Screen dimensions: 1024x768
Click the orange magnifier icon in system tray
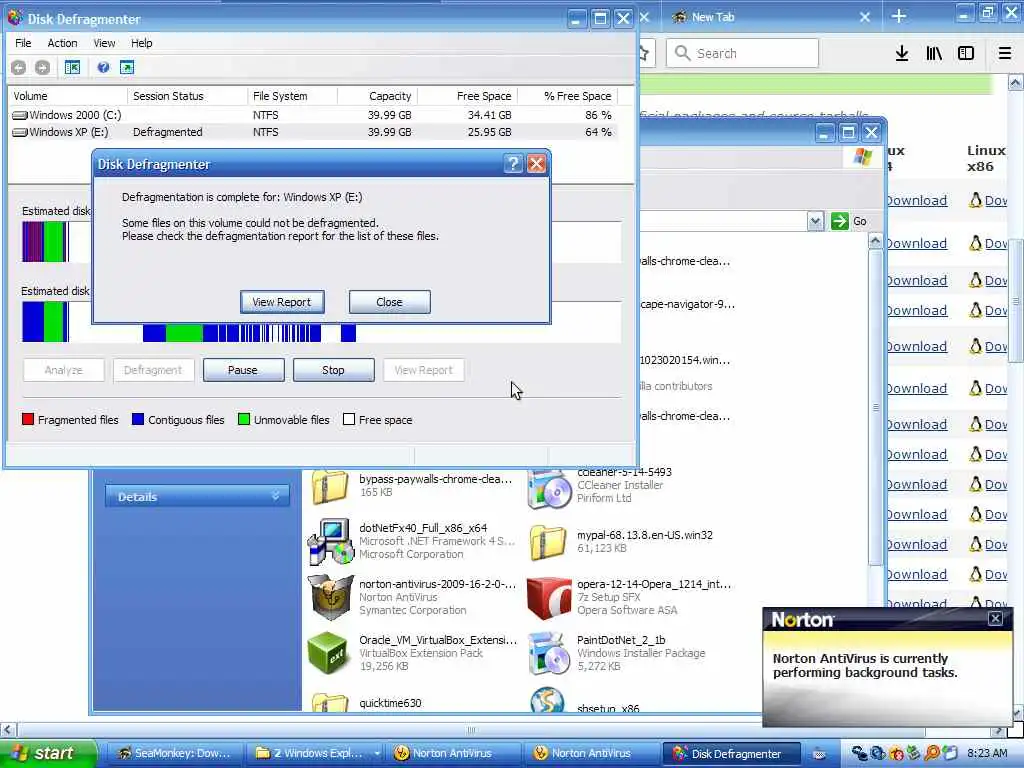coord(931,753)
